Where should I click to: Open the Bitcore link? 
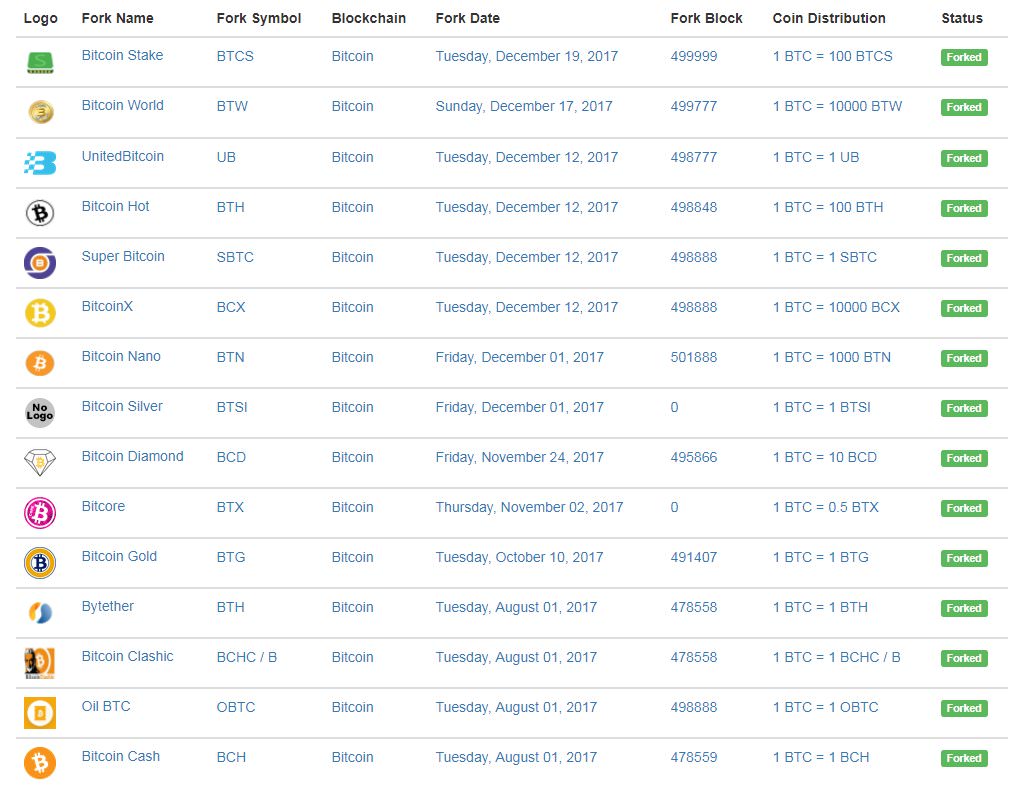(x=103, y=506)
